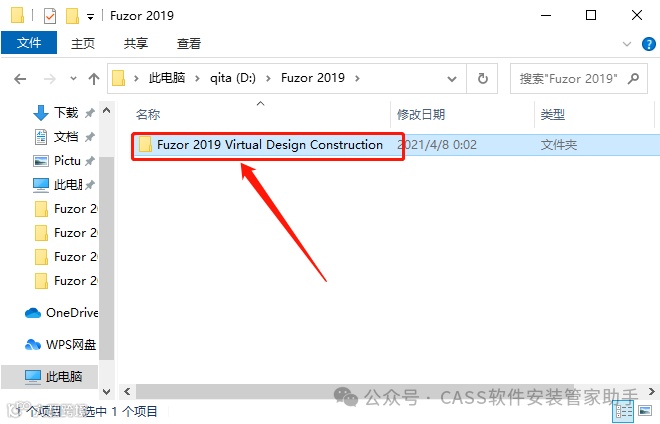
Task: Open the Help question mark icon
Action: pos(649,44)
